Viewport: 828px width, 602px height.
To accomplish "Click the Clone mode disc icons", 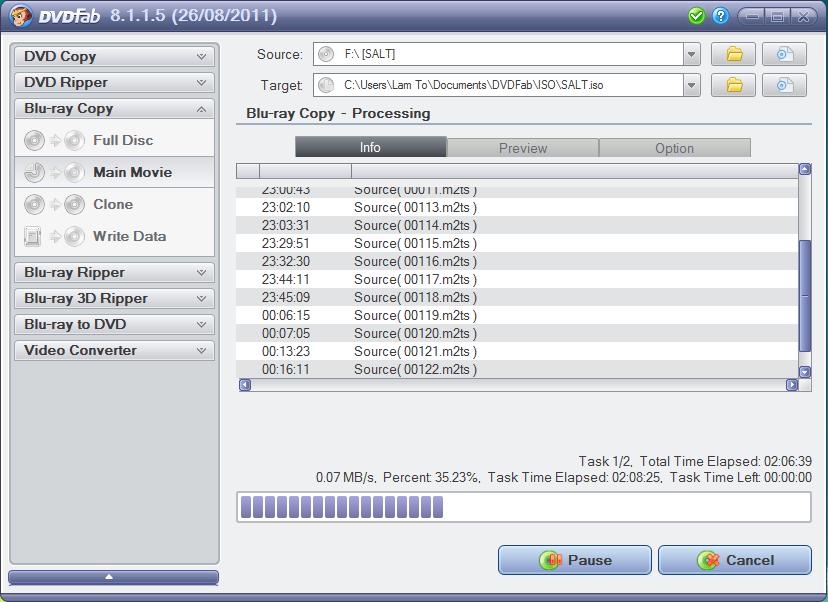I will pos(54,204).
